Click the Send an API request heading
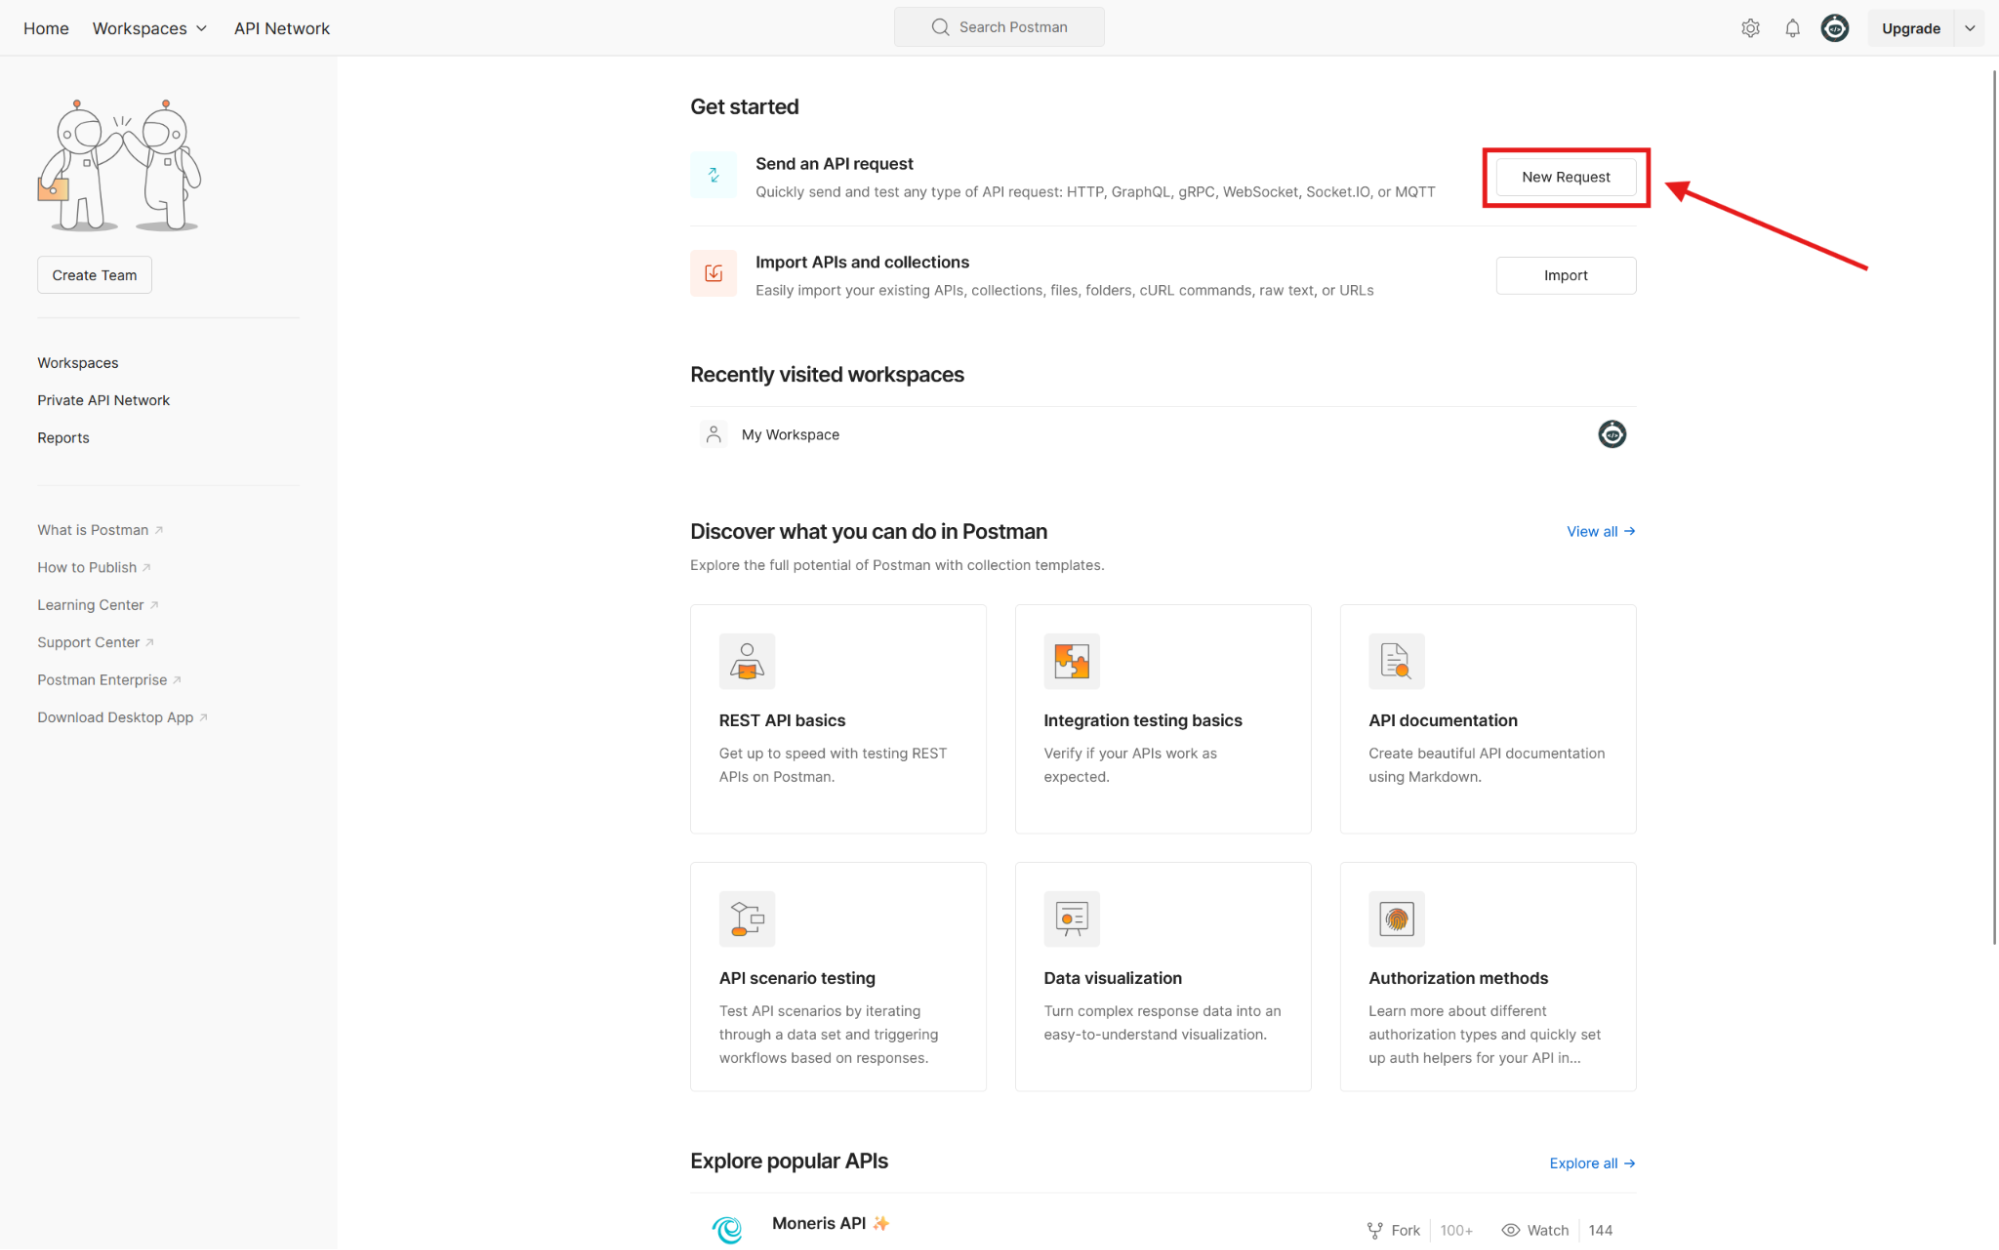This screenshot has height=1250, width=1999. pyautogui.click(x=834, y=164)
